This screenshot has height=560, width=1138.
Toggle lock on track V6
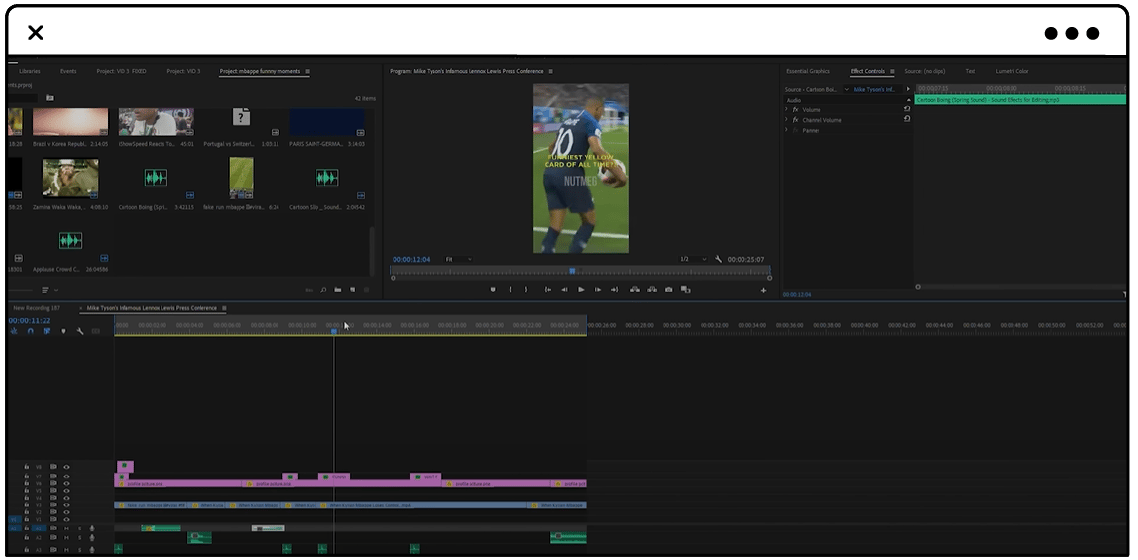(x=27, y=484)
